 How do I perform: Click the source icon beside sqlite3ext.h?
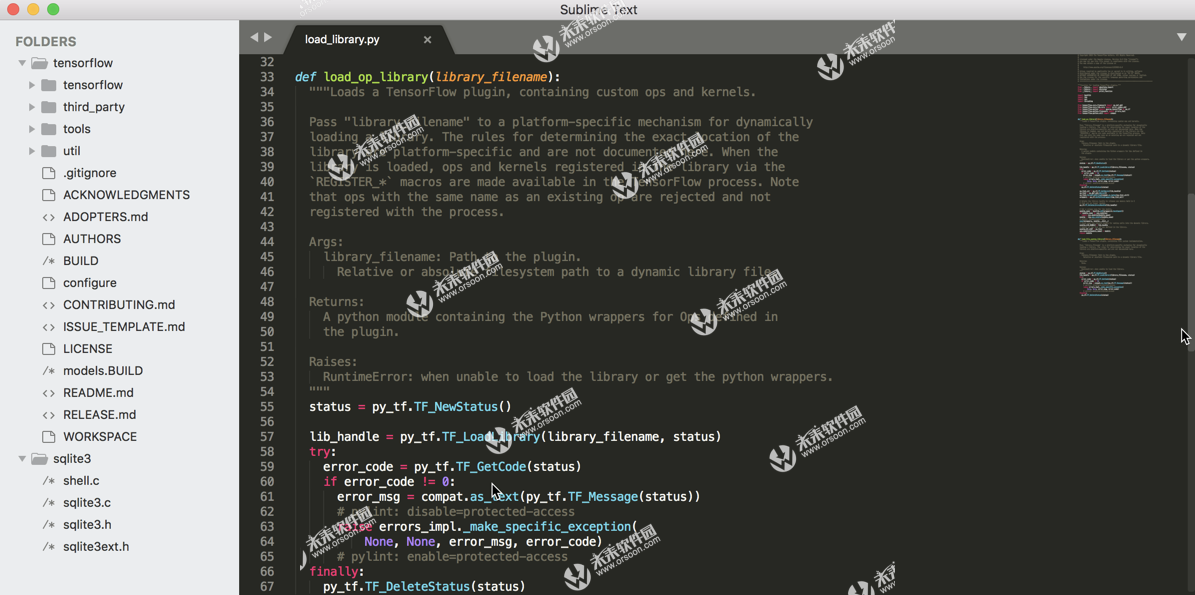(x=49, y=547)
